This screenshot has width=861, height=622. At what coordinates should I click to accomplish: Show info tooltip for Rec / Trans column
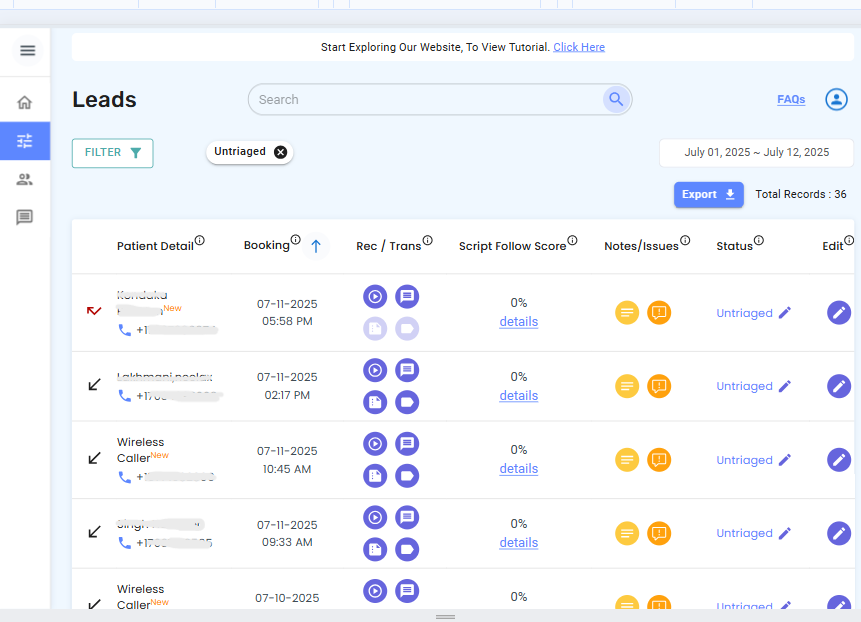click(427, 240)
